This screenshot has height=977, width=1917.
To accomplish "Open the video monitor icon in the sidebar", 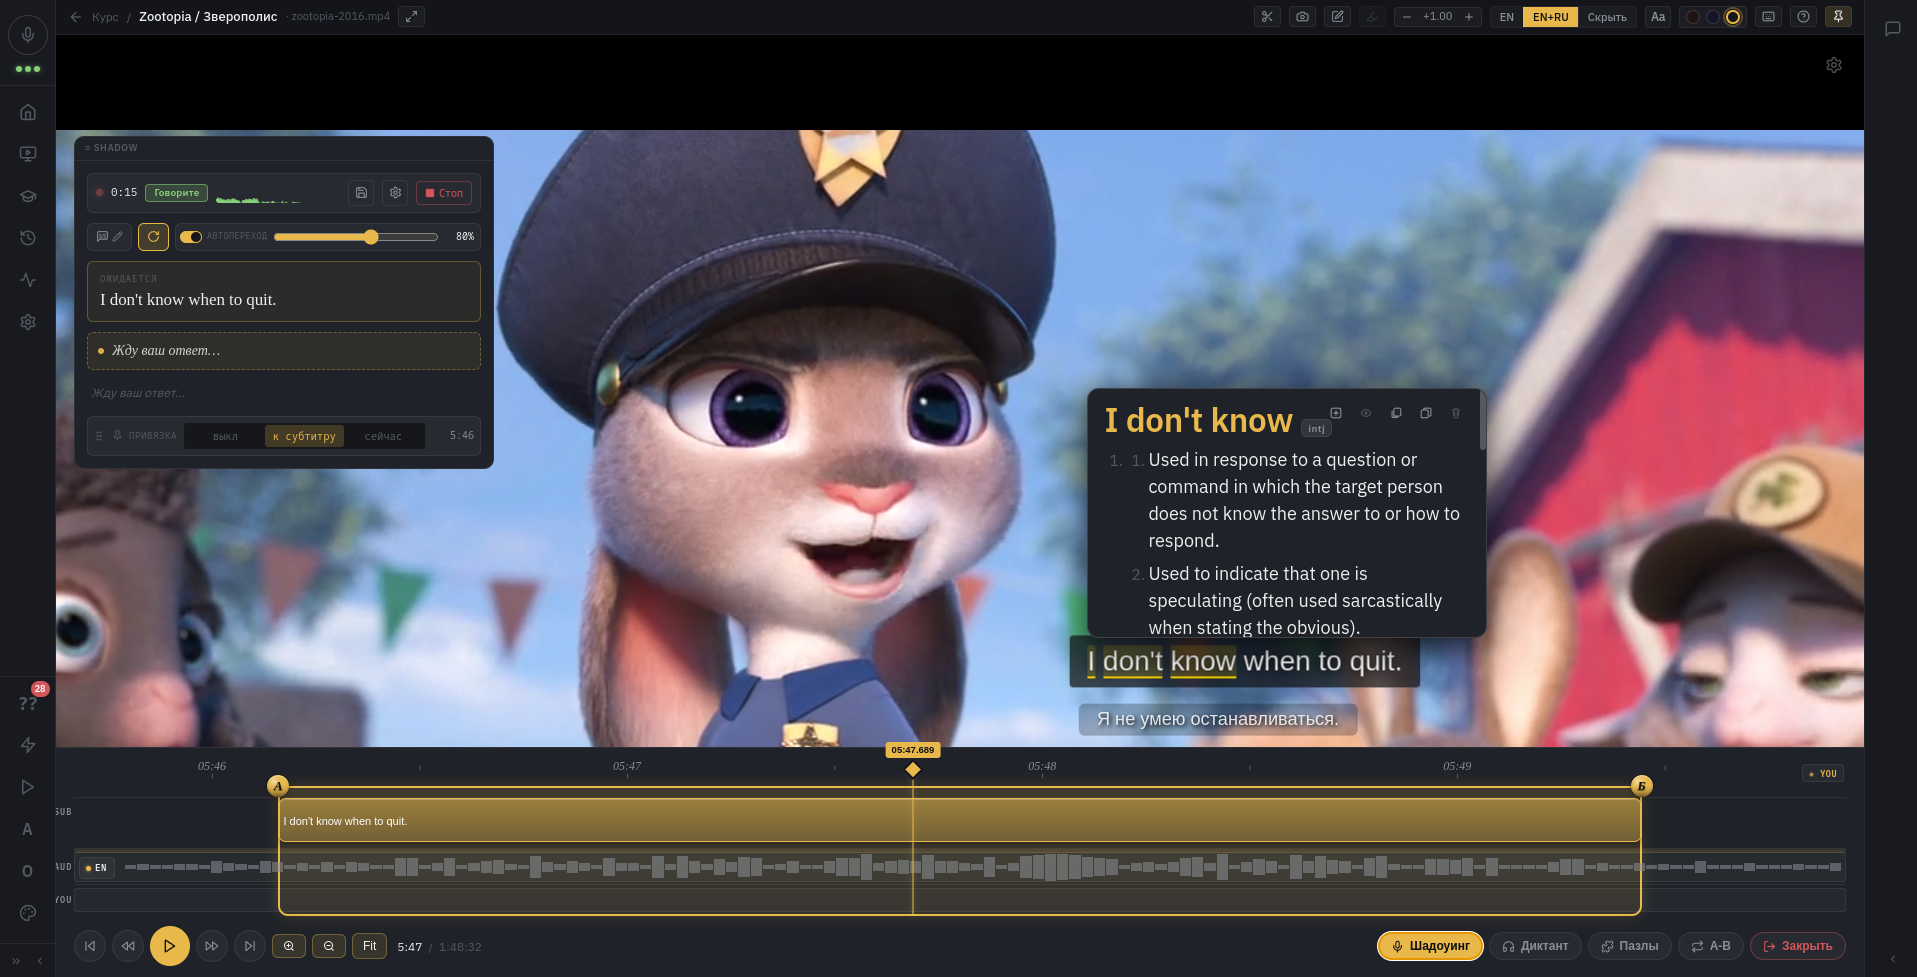I will point(28,154).
